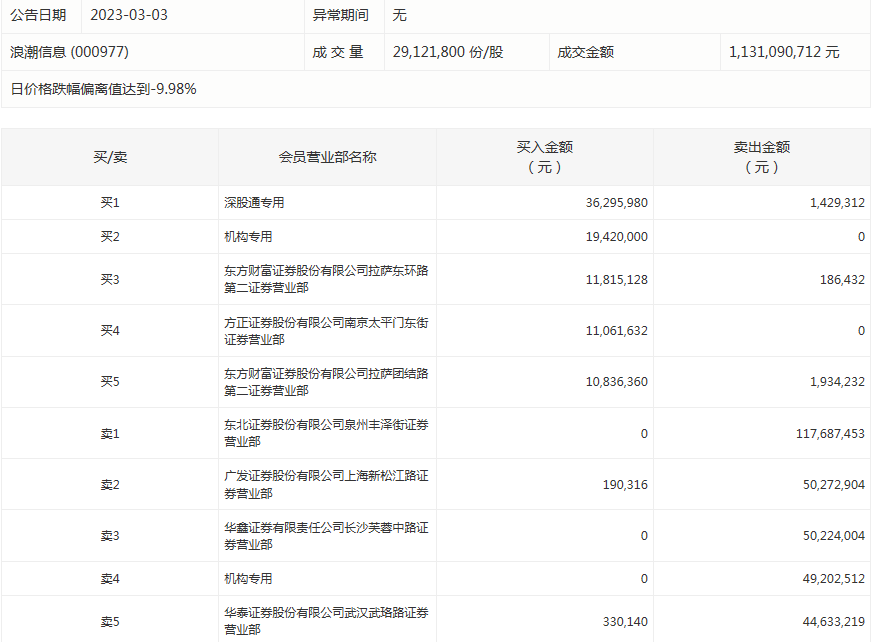The height and width of the screenshot is (642, 873).
Task: Click buy amount 19,420,000
Action: pos(616,237)
